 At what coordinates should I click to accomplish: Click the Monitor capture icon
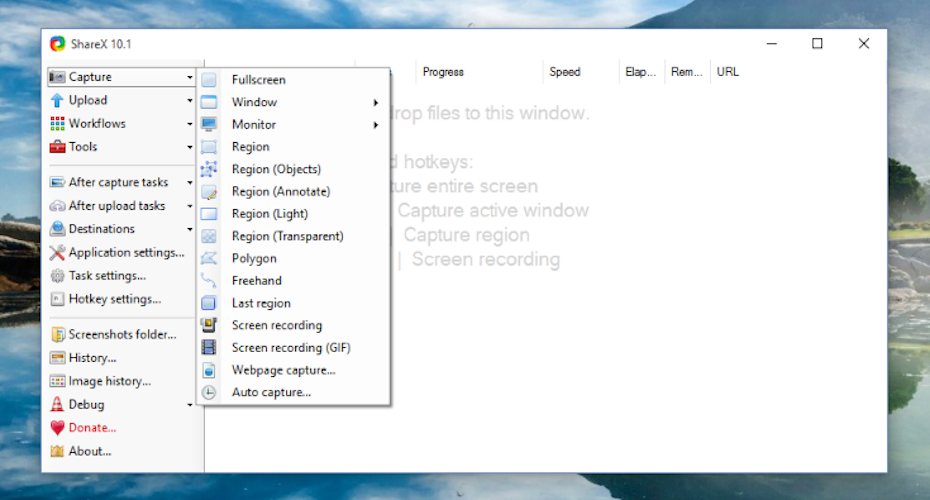(x=209, y=125)
